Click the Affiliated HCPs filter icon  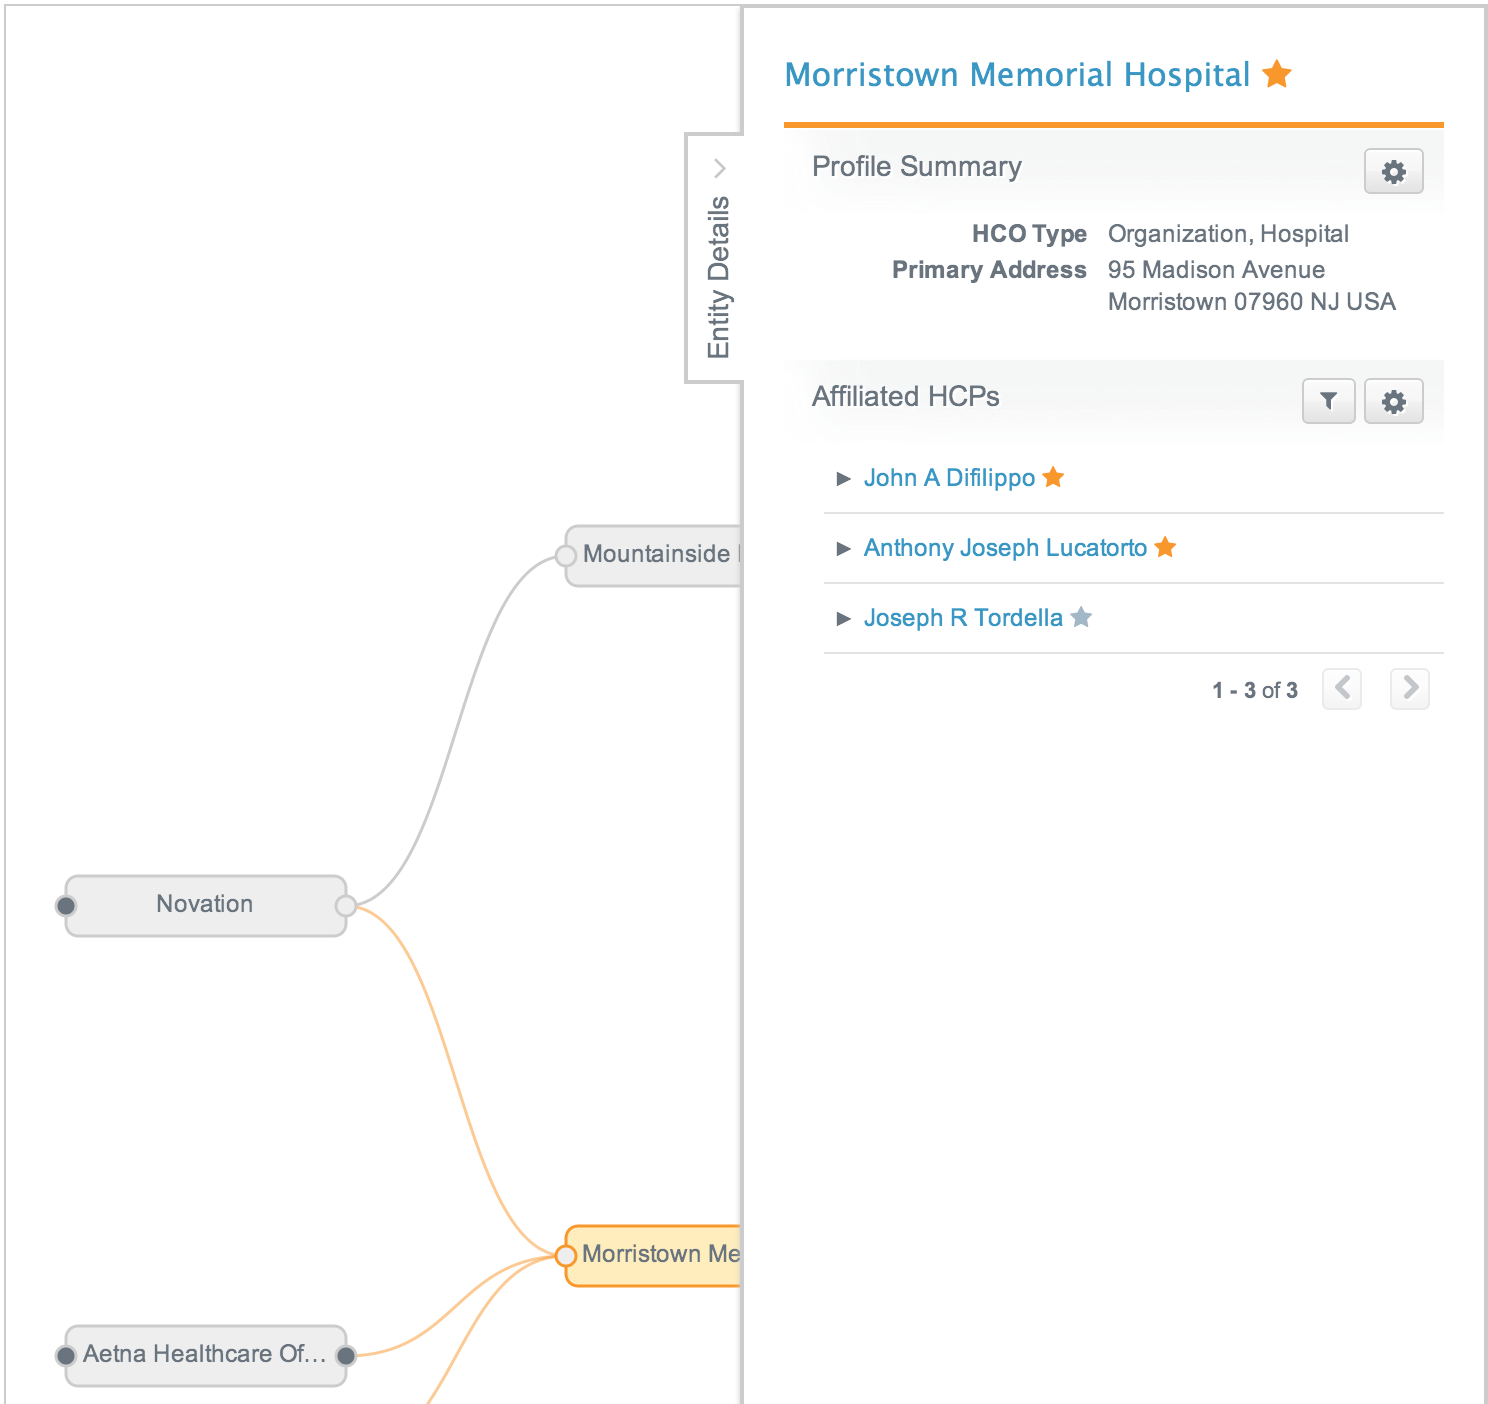tap(1328, 402)
